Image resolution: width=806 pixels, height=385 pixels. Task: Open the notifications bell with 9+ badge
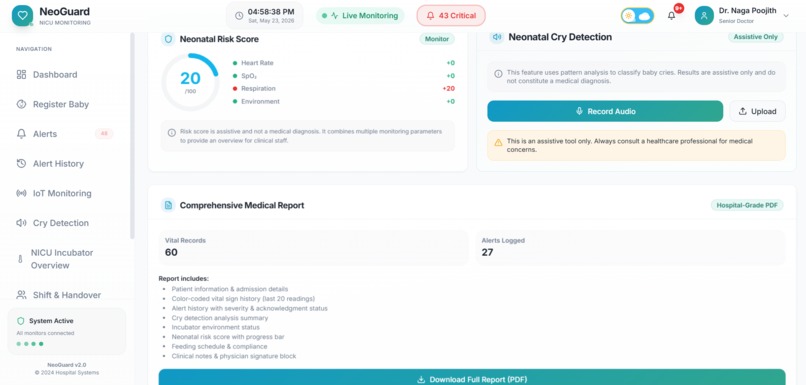671,15
